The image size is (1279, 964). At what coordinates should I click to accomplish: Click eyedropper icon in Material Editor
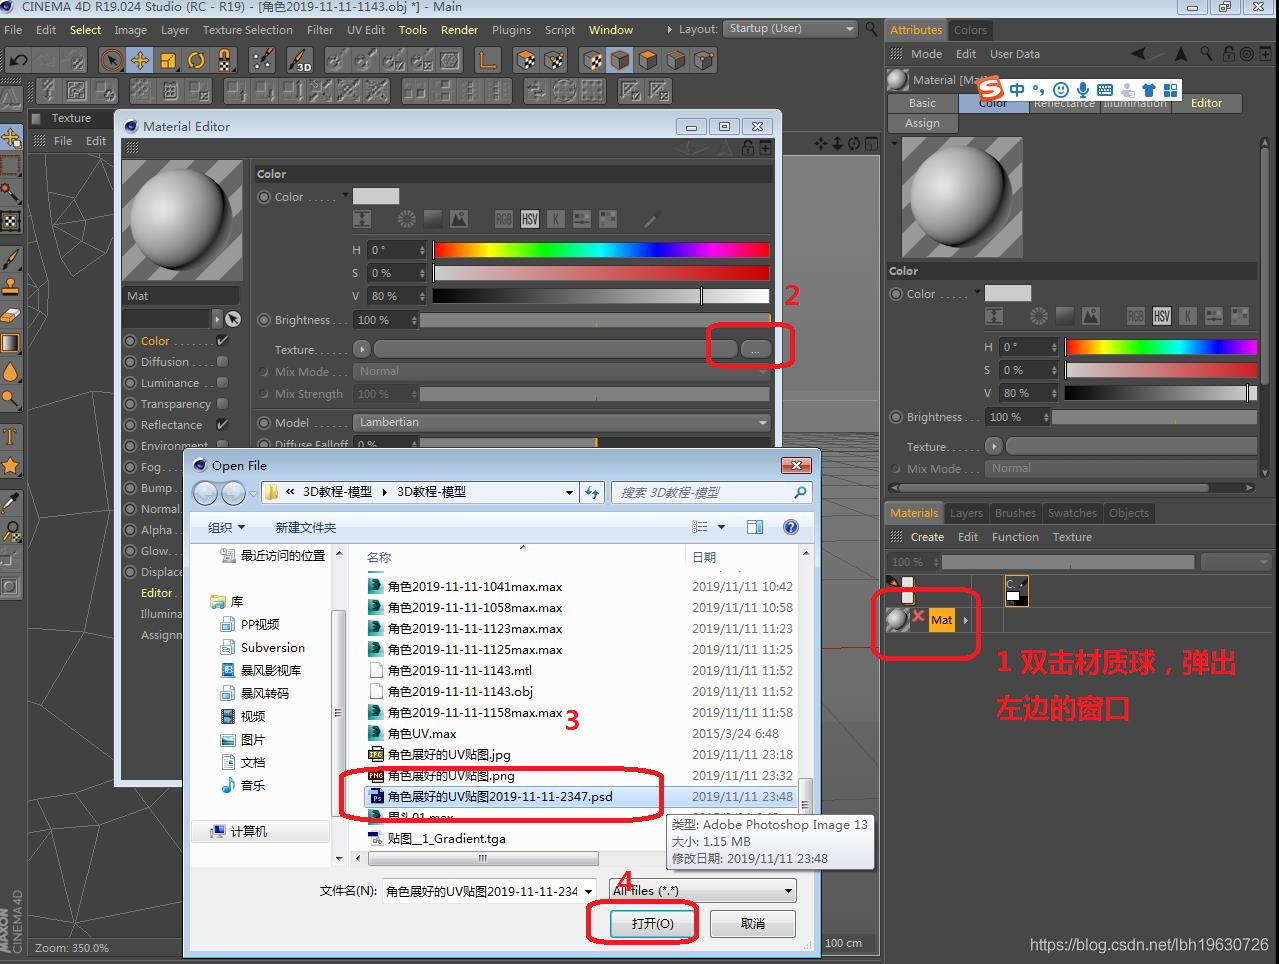[652, 219]
